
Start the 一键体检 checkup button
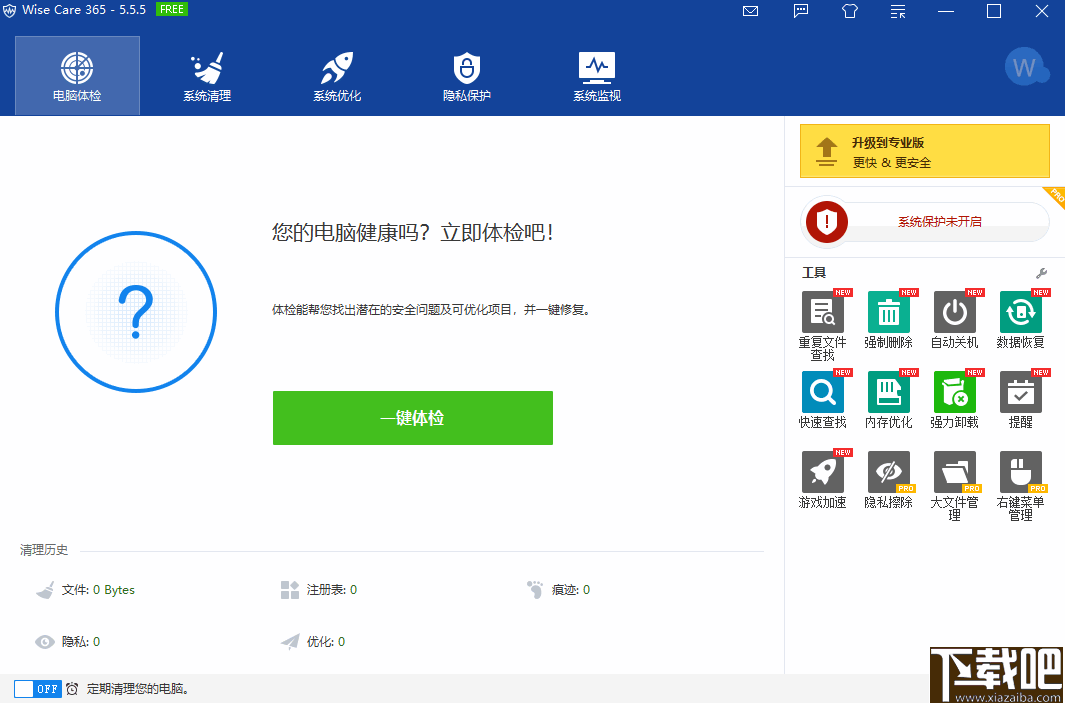[413, 418]
